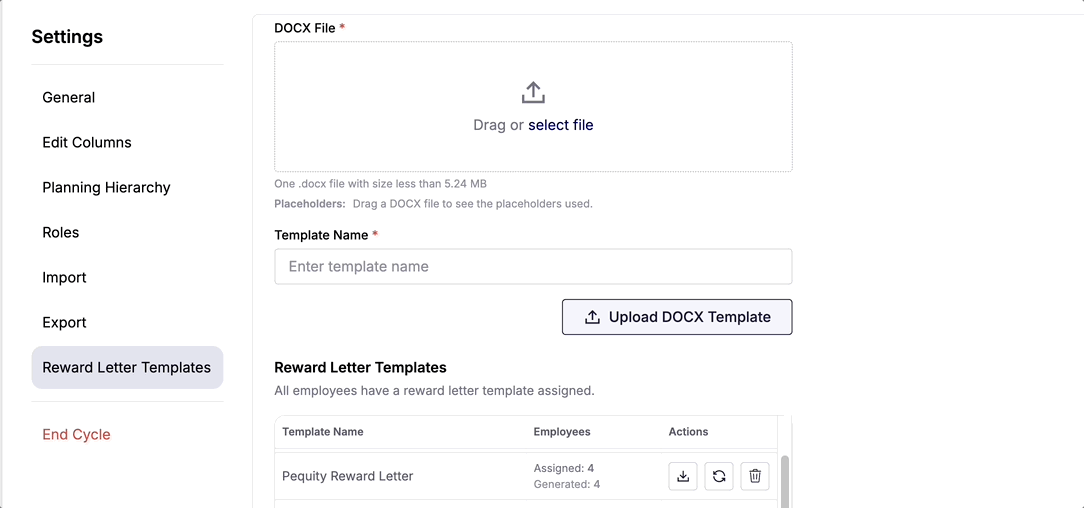Click the select file link
Viewport: 1084px width, 508px height.
561,125
